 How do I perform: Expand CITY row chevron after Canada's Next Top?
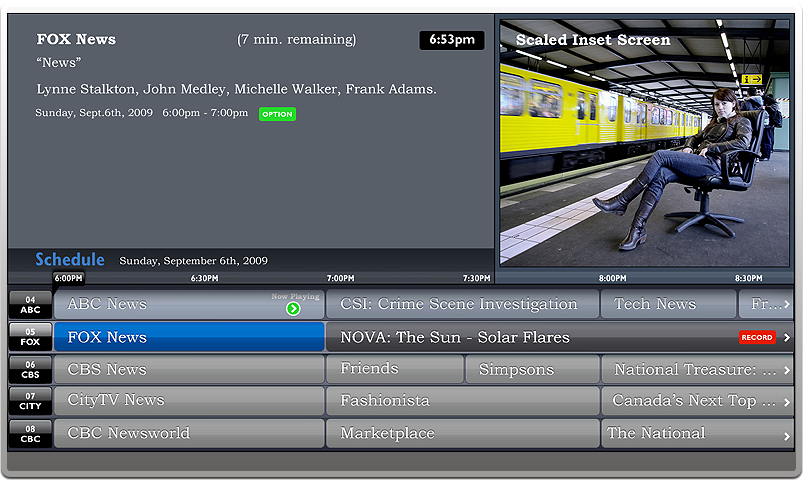(787, 402)
